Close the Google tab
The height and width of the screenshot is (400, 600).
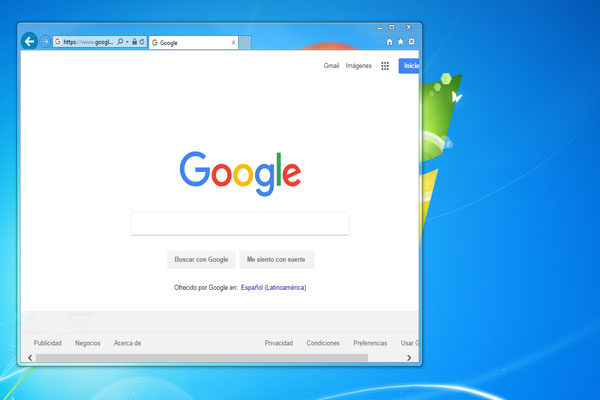click(234, 43)
